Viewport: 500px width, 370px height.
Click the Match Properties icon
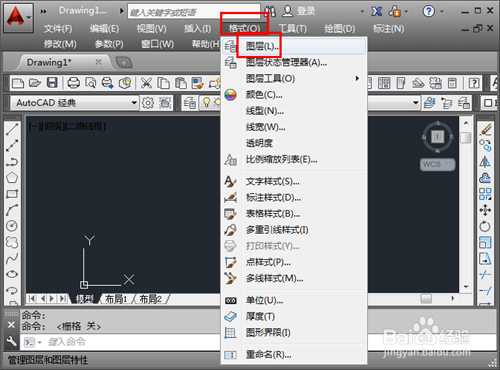[197, 83]
